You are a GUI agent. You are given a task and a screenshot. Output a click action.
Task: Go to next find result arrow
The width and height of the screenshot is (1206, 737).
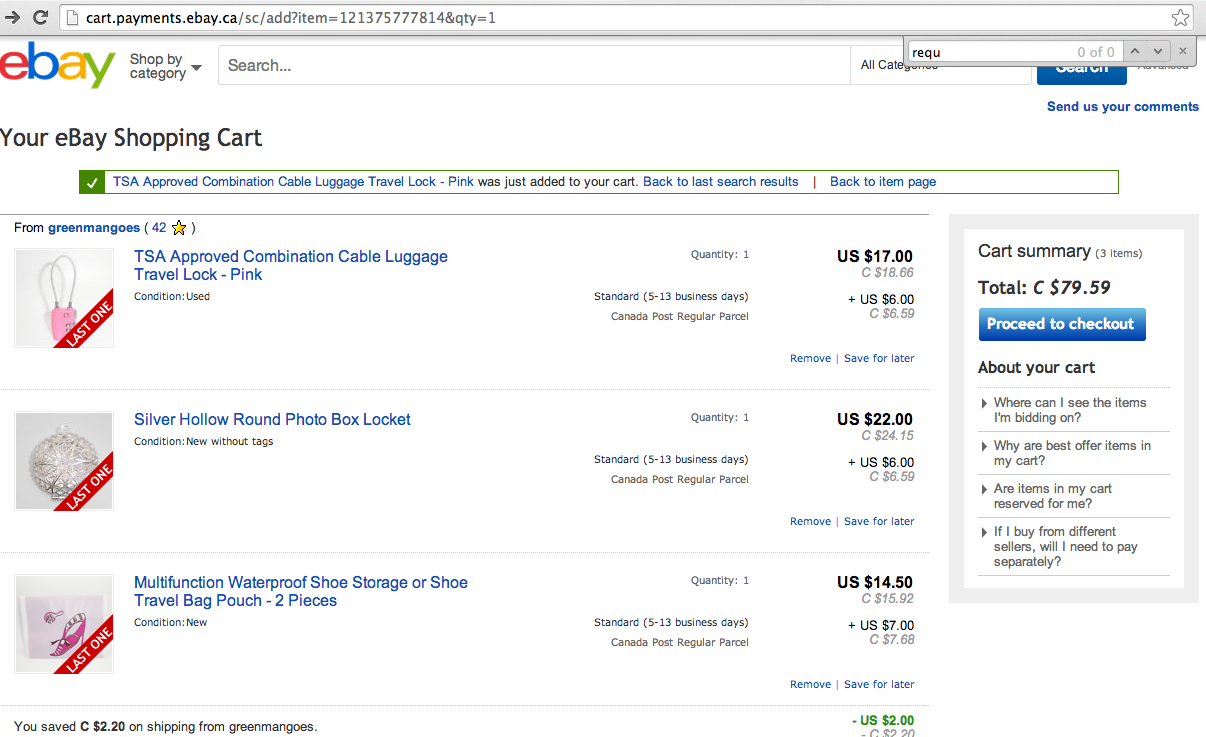coord(1158,51)
